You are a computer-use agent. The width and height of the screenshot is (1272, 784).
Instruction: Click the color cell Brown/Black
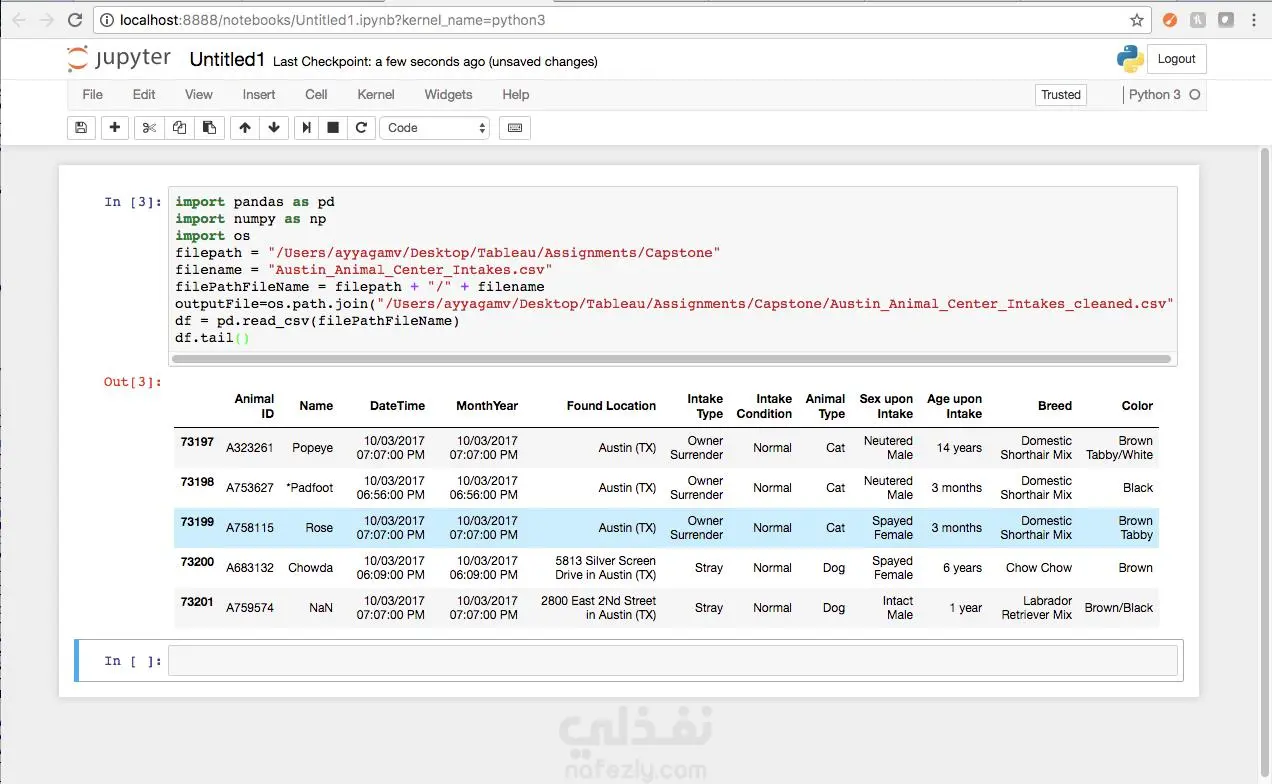pos(1119,608)
